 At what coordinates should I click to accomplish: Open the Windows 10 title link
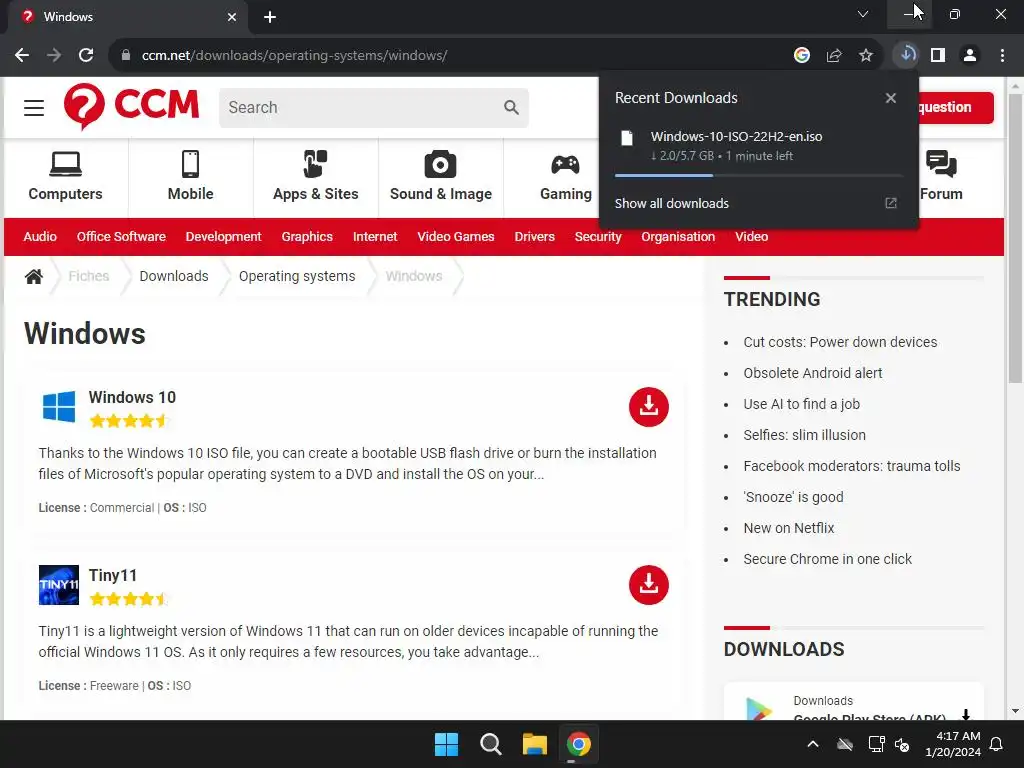click(x=132, y=397)
